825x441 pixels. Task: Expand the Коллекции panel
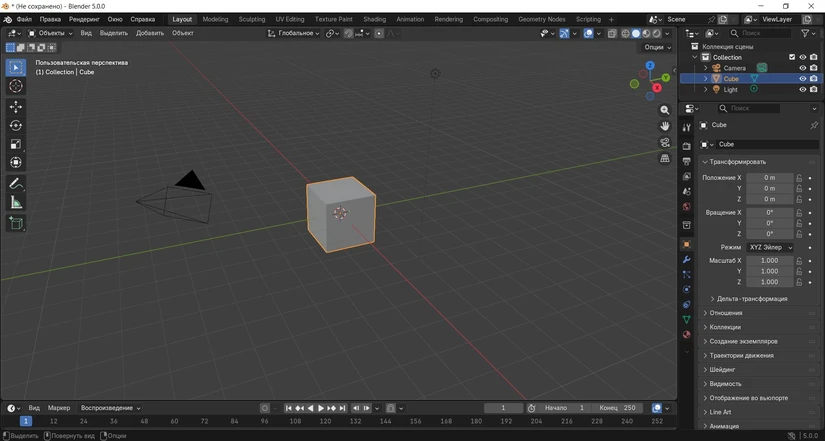pos(725,327)
